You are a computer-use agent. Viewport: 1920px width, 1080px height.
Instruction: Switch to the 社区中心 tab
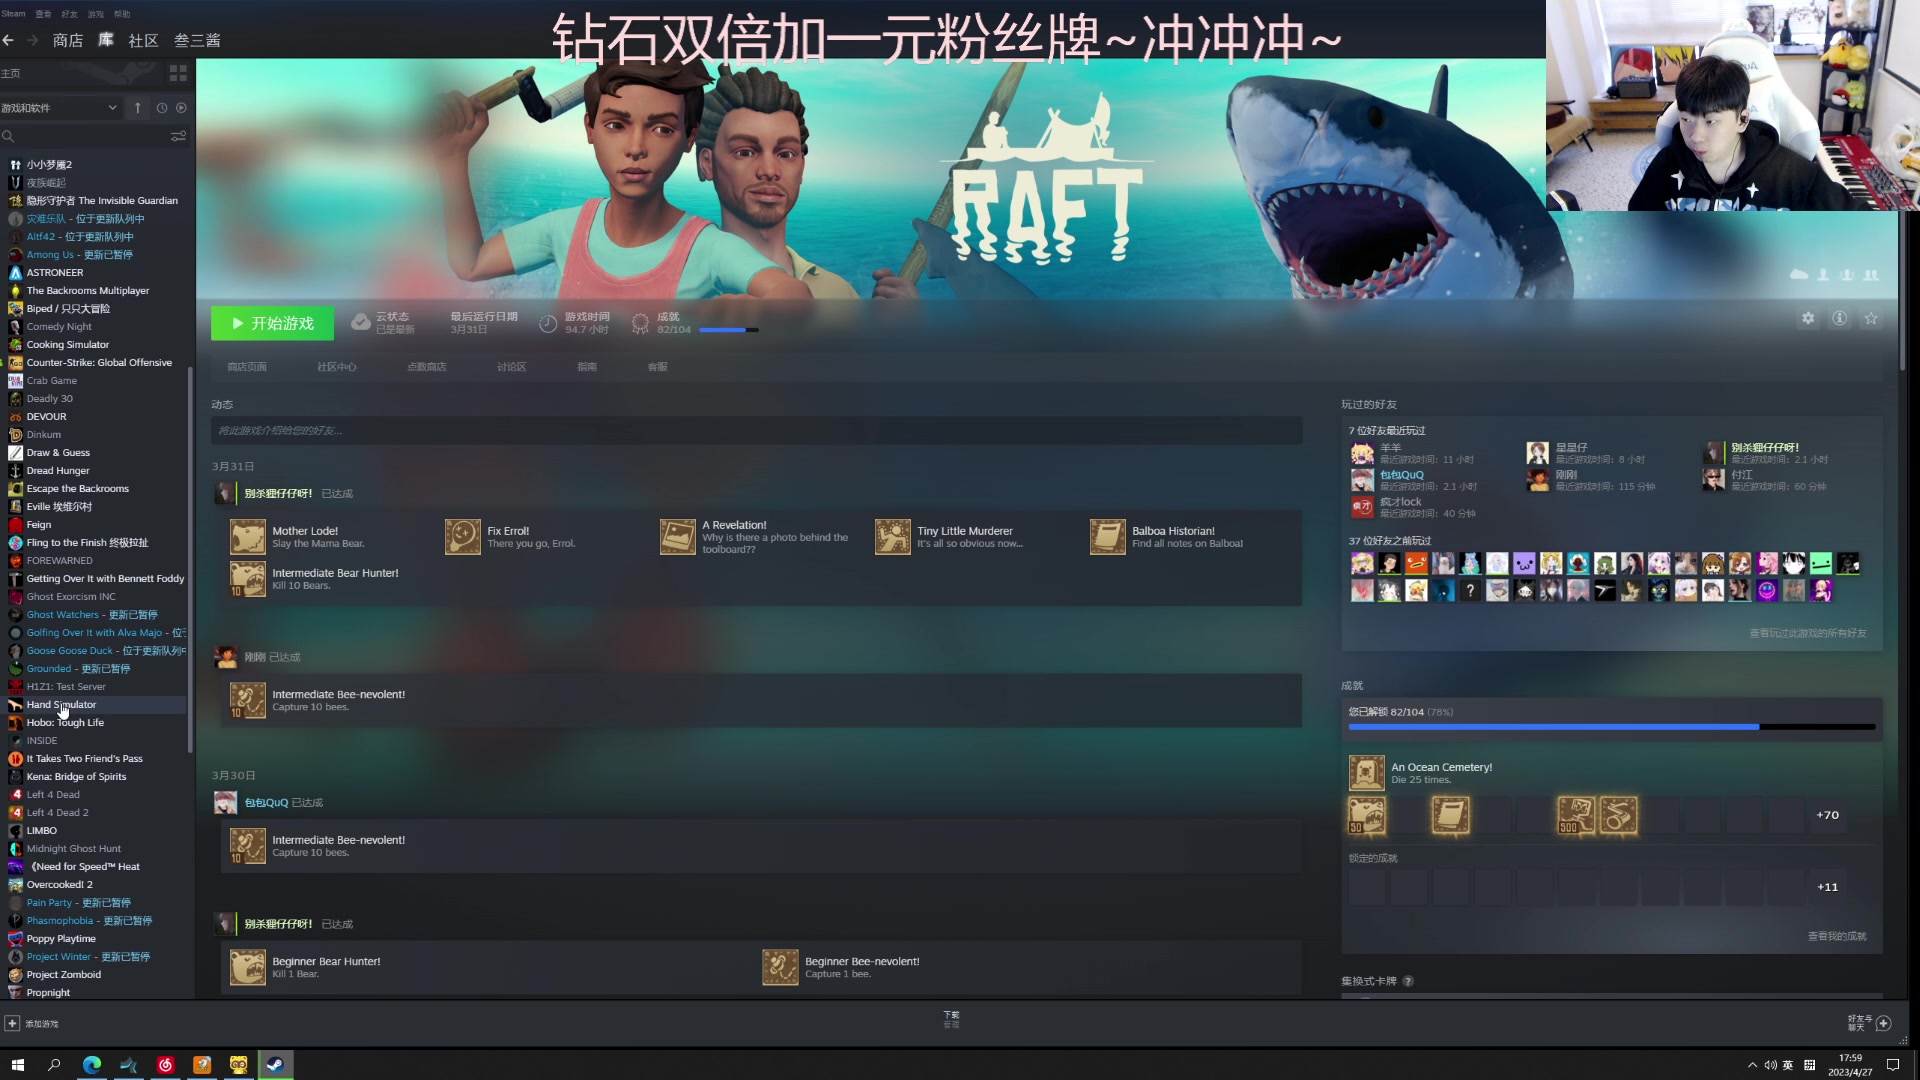[x=337, y=366]
